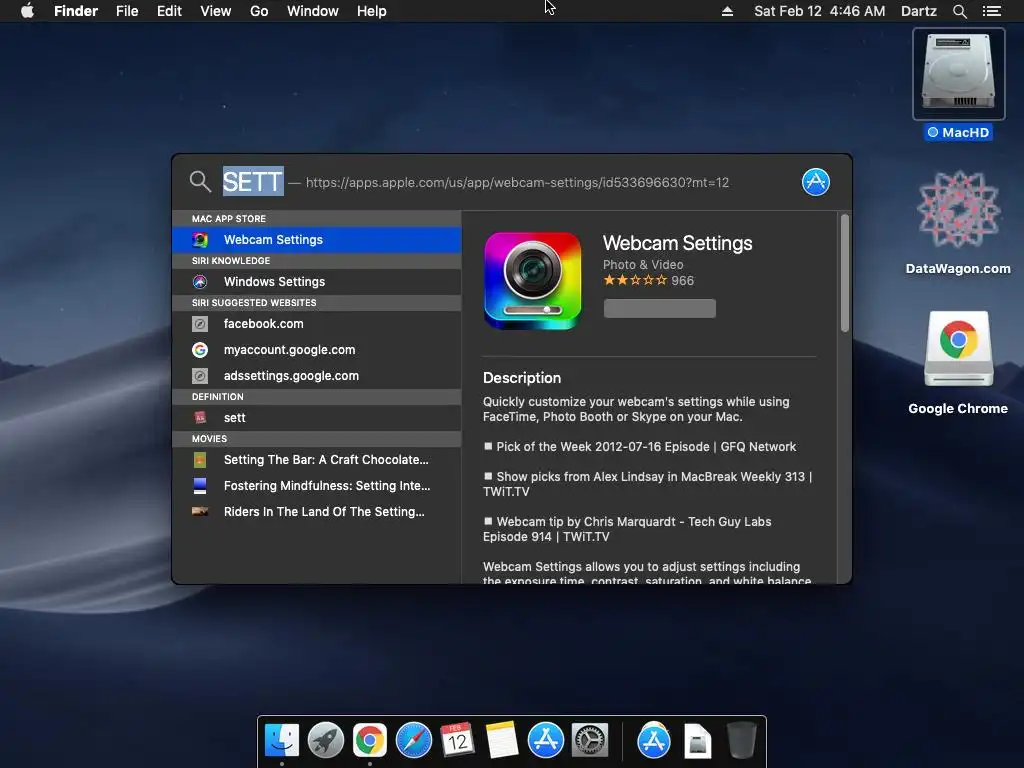
Task: Open Finder from the Dock
Action: coord(281,741)
